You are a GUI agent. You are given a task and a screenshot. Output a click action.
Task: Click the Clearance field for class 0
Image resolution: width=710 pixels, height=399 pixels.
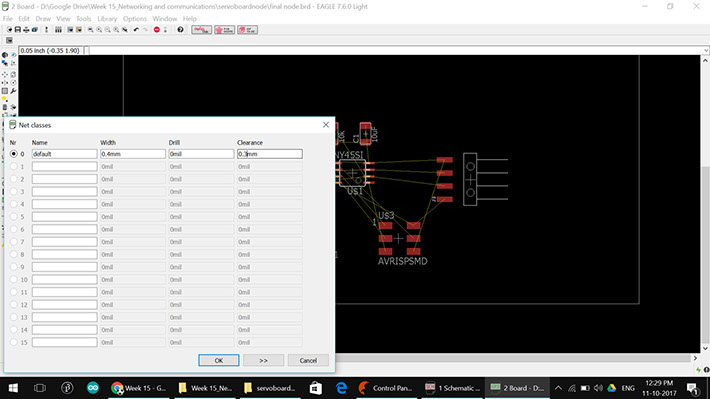269,154
